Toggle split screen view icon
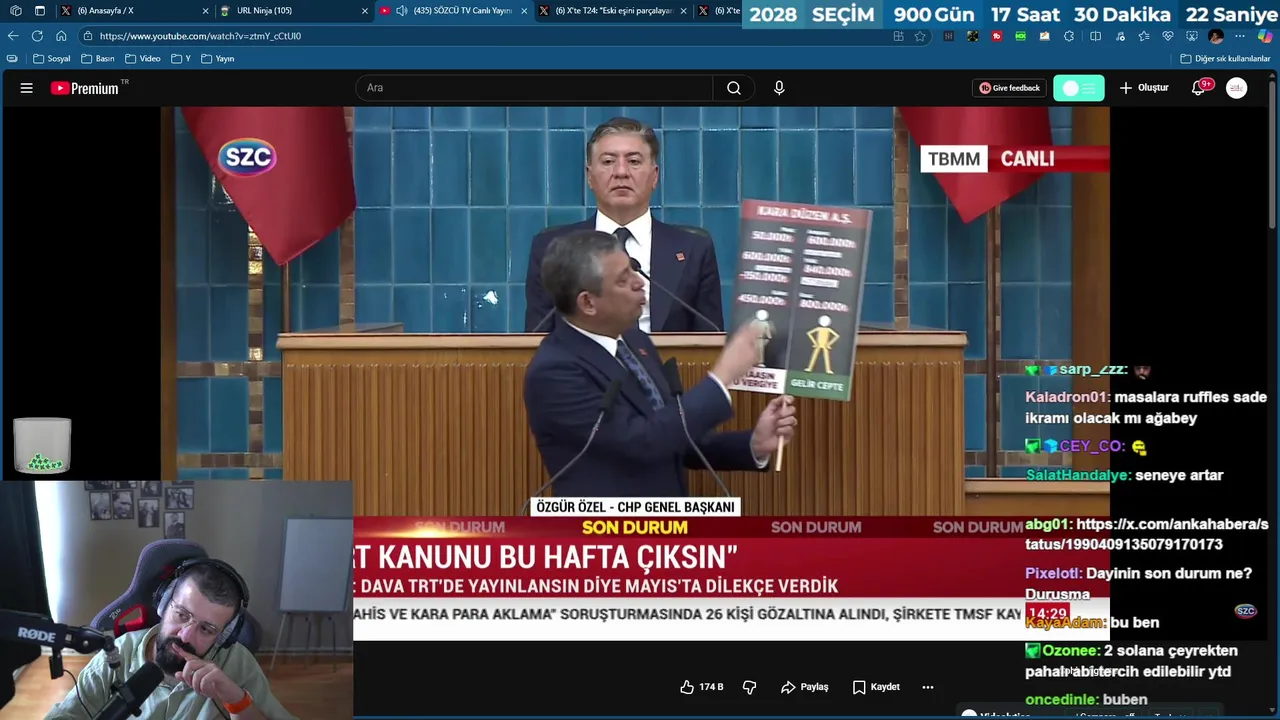This screenshot has height=720, width=1280. coord(1095,36)
